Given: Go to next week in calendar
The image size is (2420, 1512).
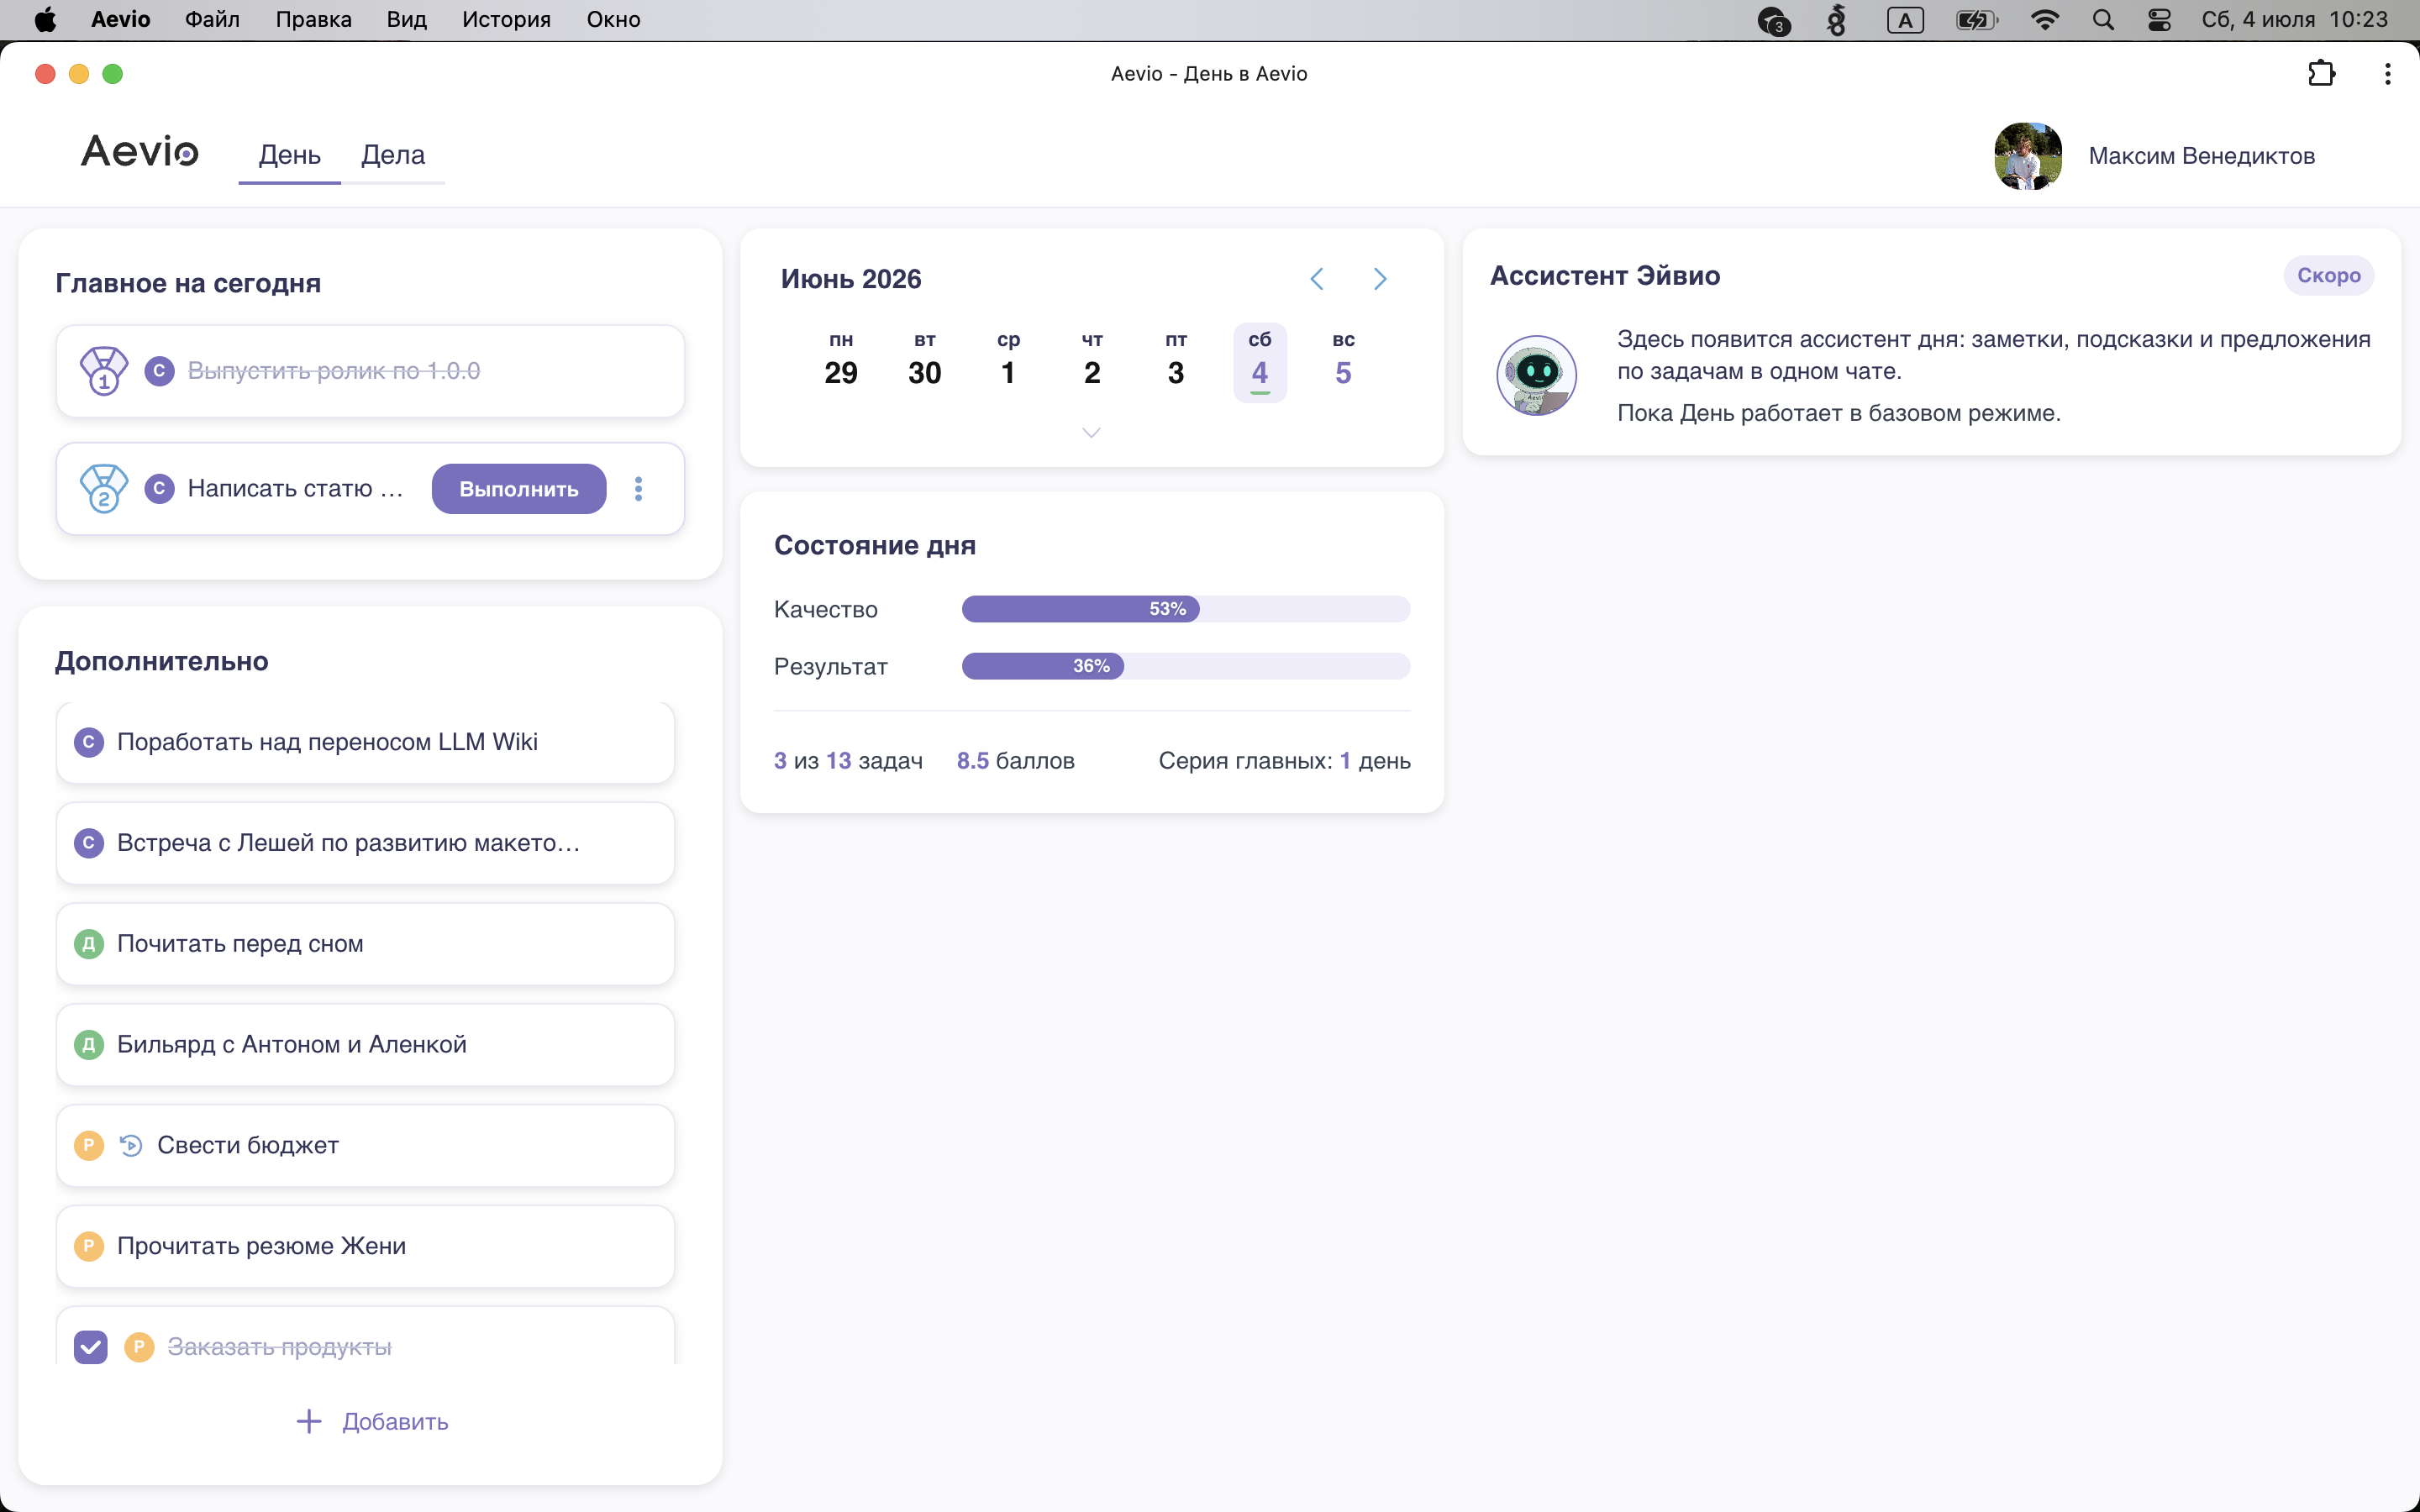Looking at the screenshot, I should (1380, 279).
